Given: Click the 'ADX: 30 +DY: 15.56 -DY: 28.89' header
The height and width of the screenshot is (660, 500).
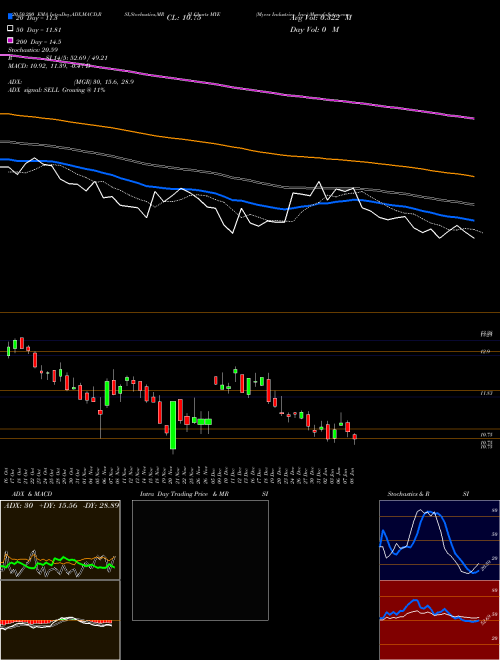Looking at the screenshot, I should (x=61, y=505).
